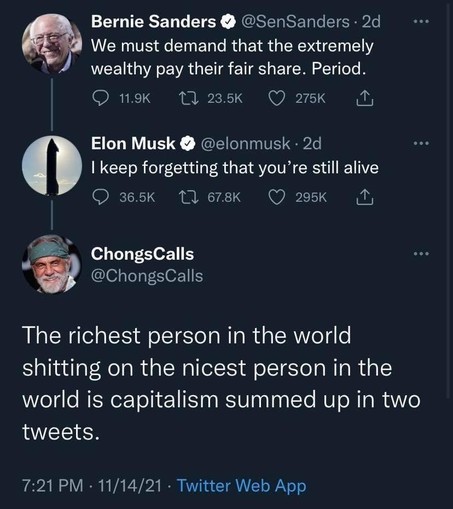This screenshot has height=509, width=453.
Task: Open Bernie Sanders' profile picture
Action: pyautogui.click(x=52, y=44)
